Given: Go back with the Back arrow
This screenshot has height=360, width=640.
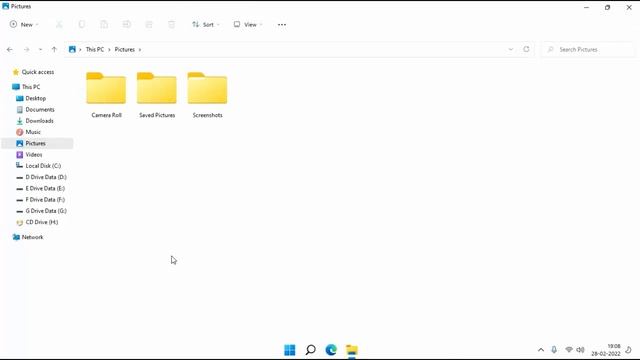Looking at the screenshot, I should (10, 49).
